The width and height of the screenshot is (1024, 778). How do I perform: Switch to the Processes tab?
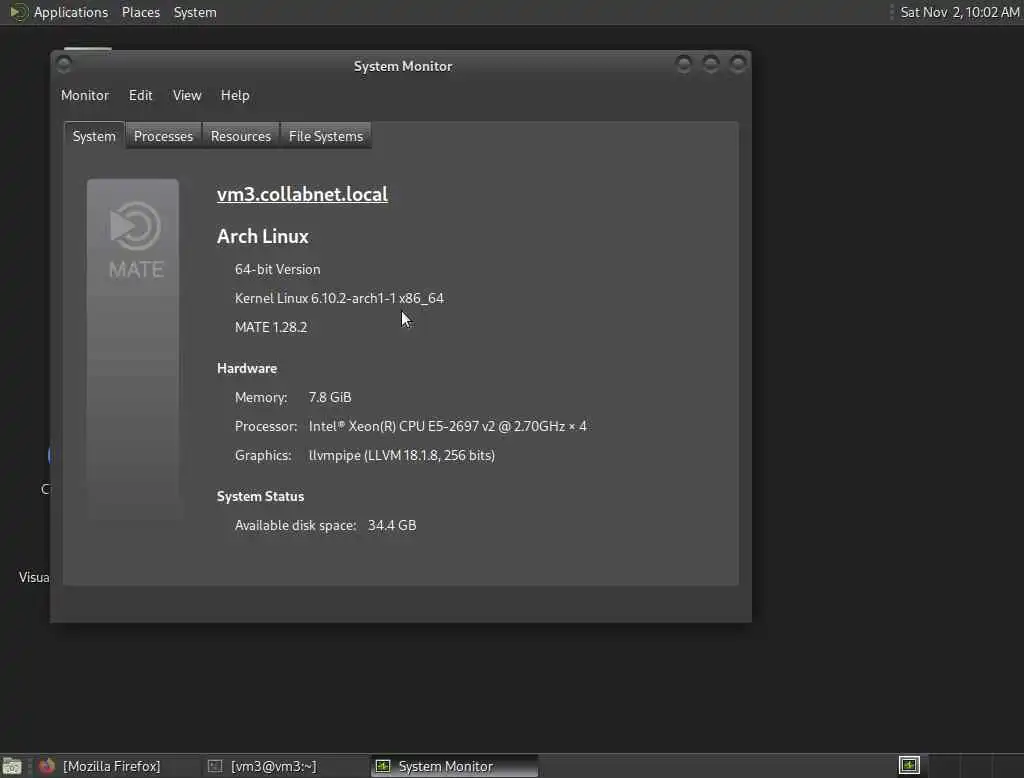[x=163, y=136]
